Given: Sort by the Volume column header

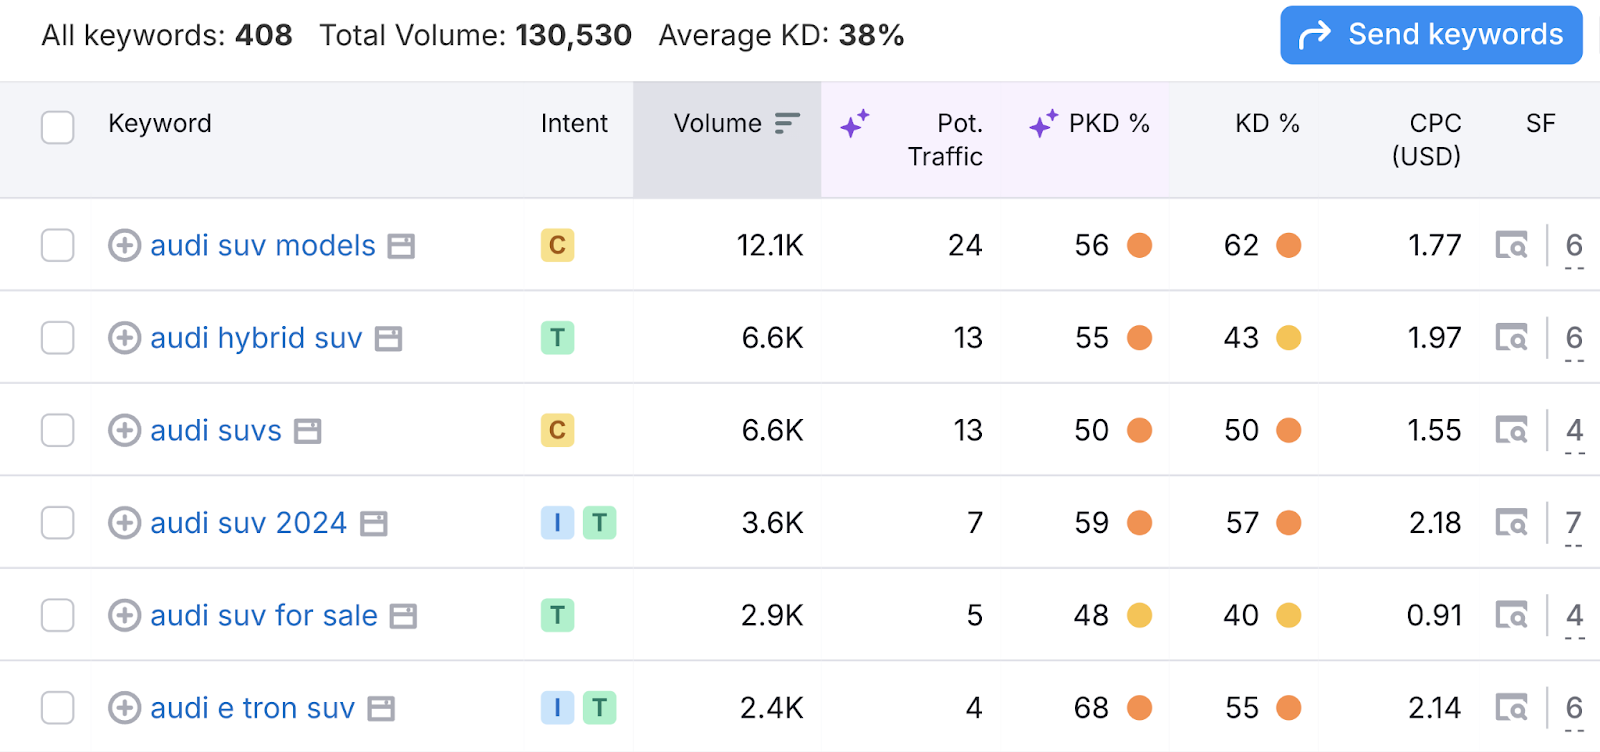Looking at the screenshot, I should click(x=718, y=124).
